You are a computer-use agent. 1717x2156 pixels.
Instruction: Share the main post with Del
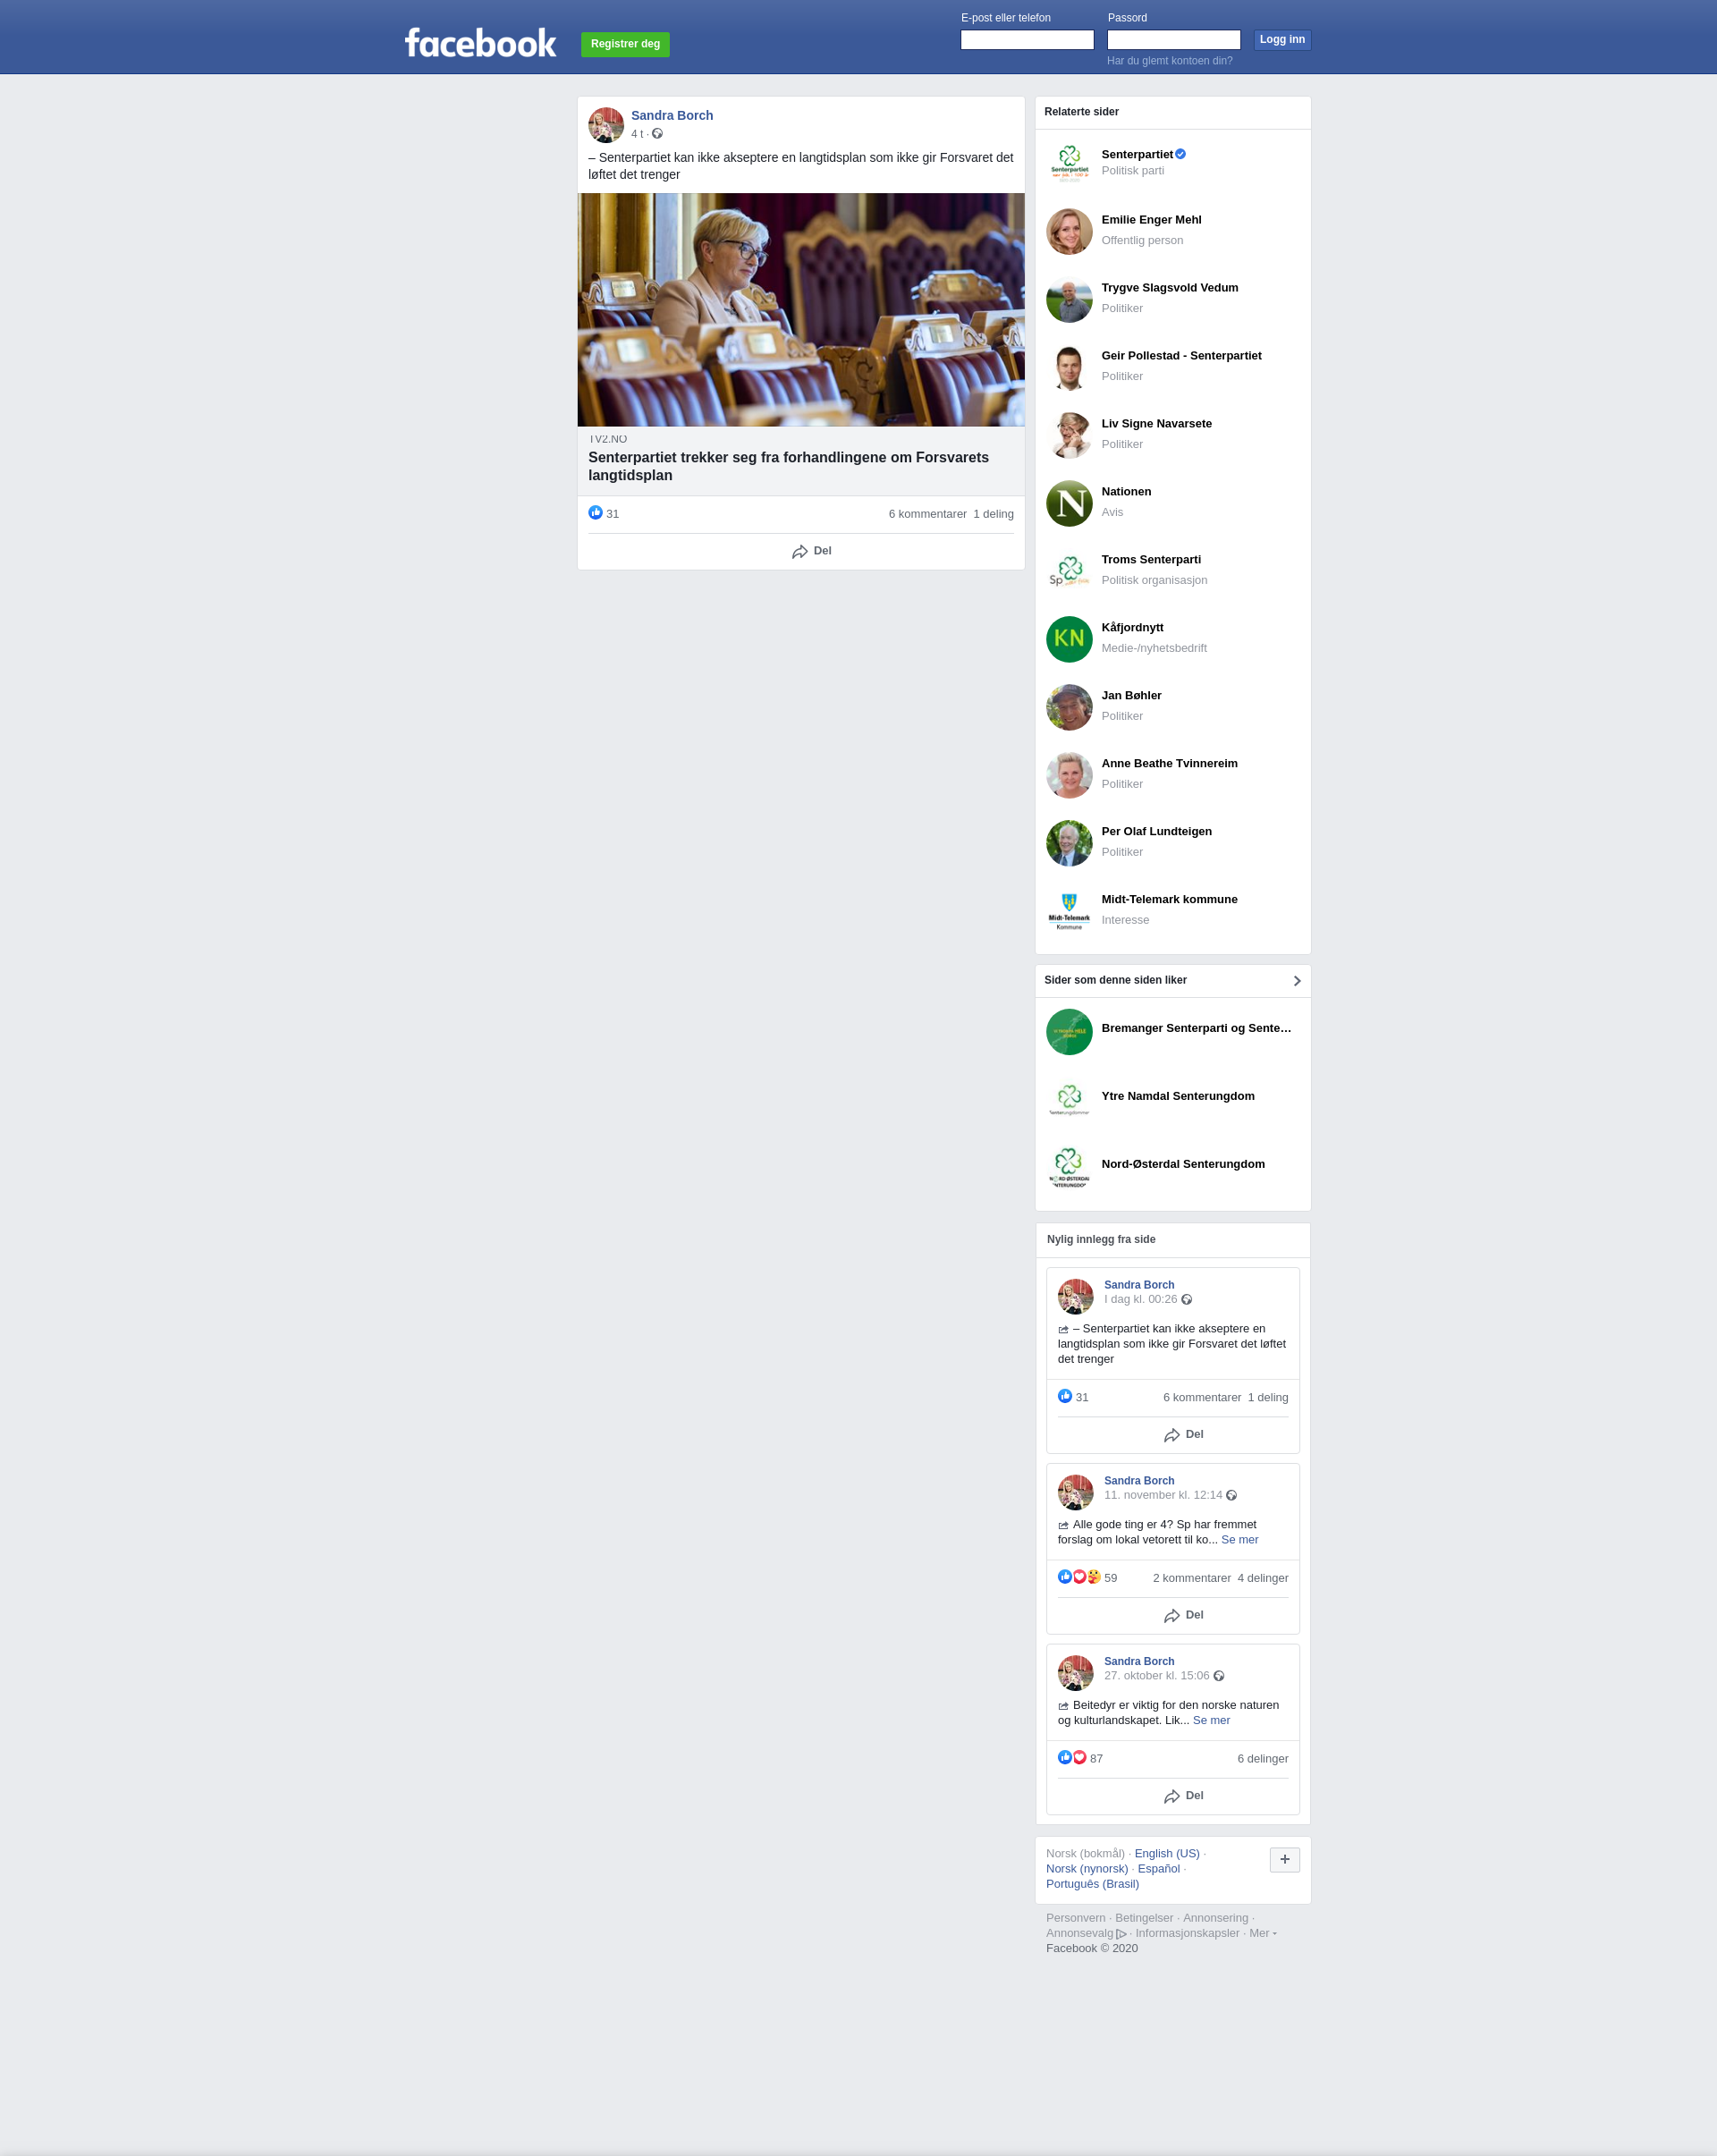811,551
